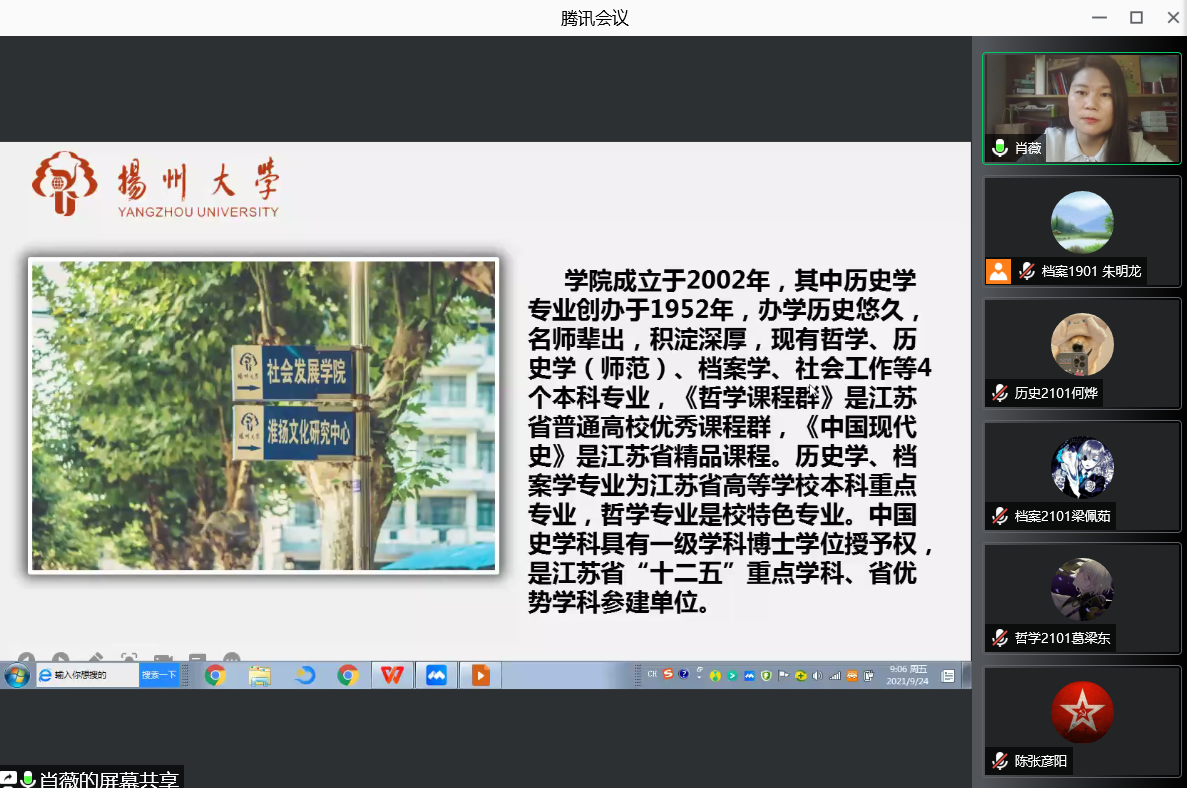Click the orange host badge beside 朱明龙

pyautogui.click(x=998, y=271)
